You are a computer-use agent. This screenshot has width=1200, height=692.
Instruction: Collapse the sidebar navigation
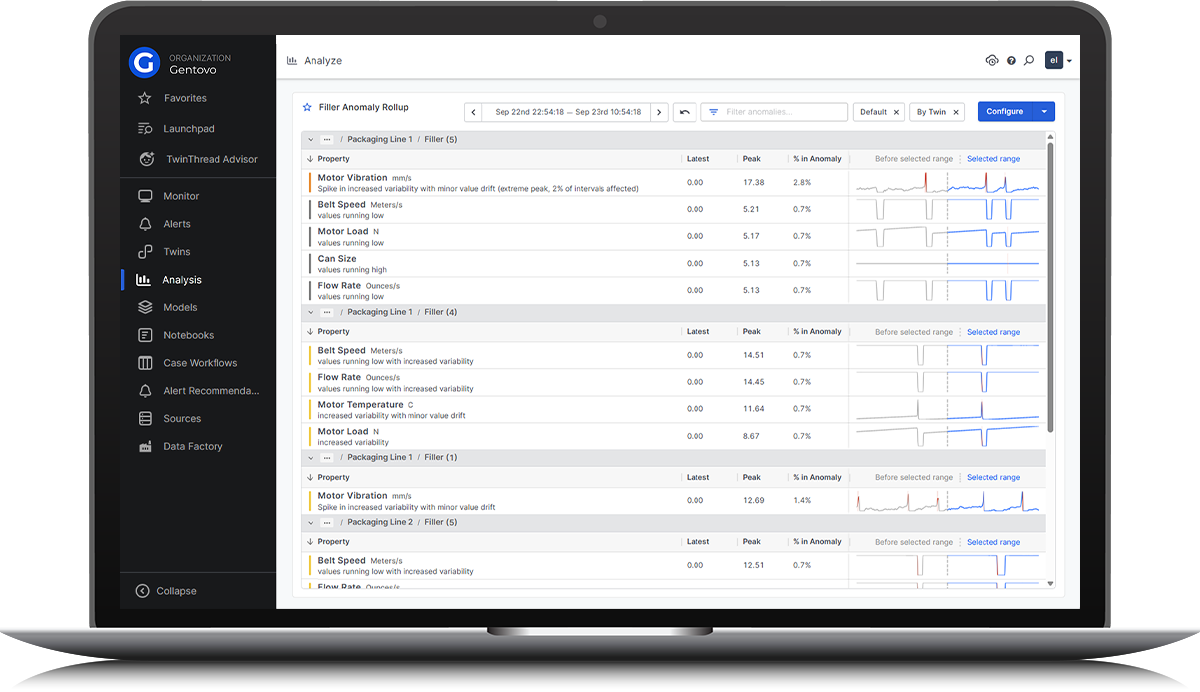coord(167,591)
